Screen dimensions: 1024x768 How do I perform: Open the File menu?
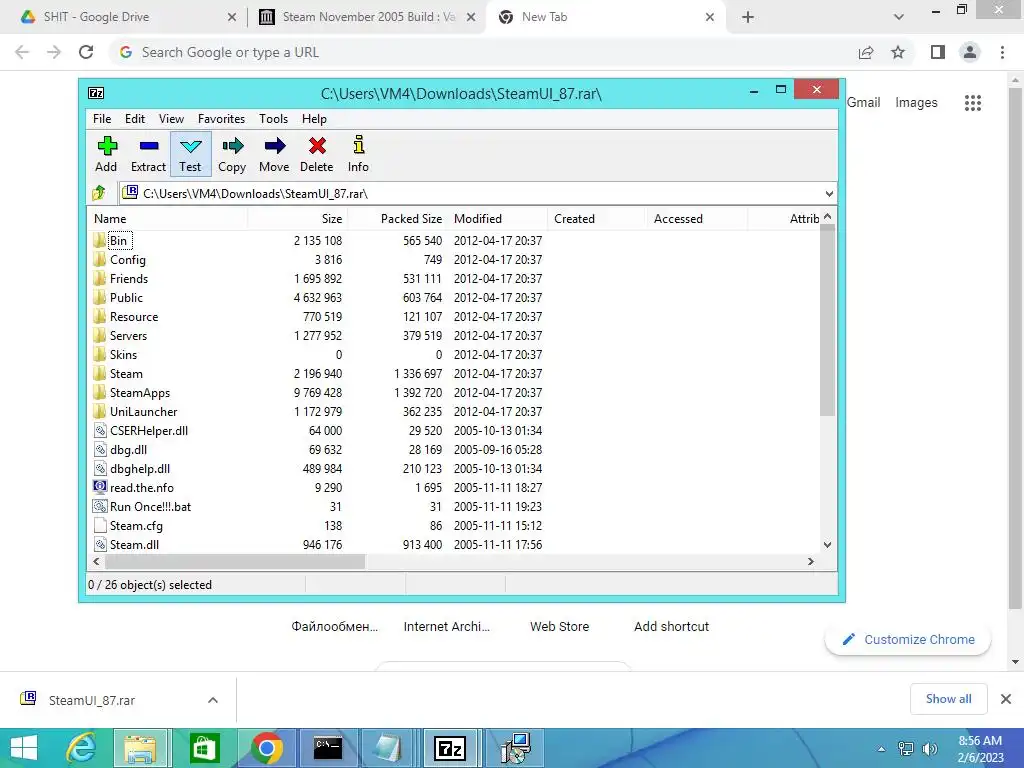[102, 119]
